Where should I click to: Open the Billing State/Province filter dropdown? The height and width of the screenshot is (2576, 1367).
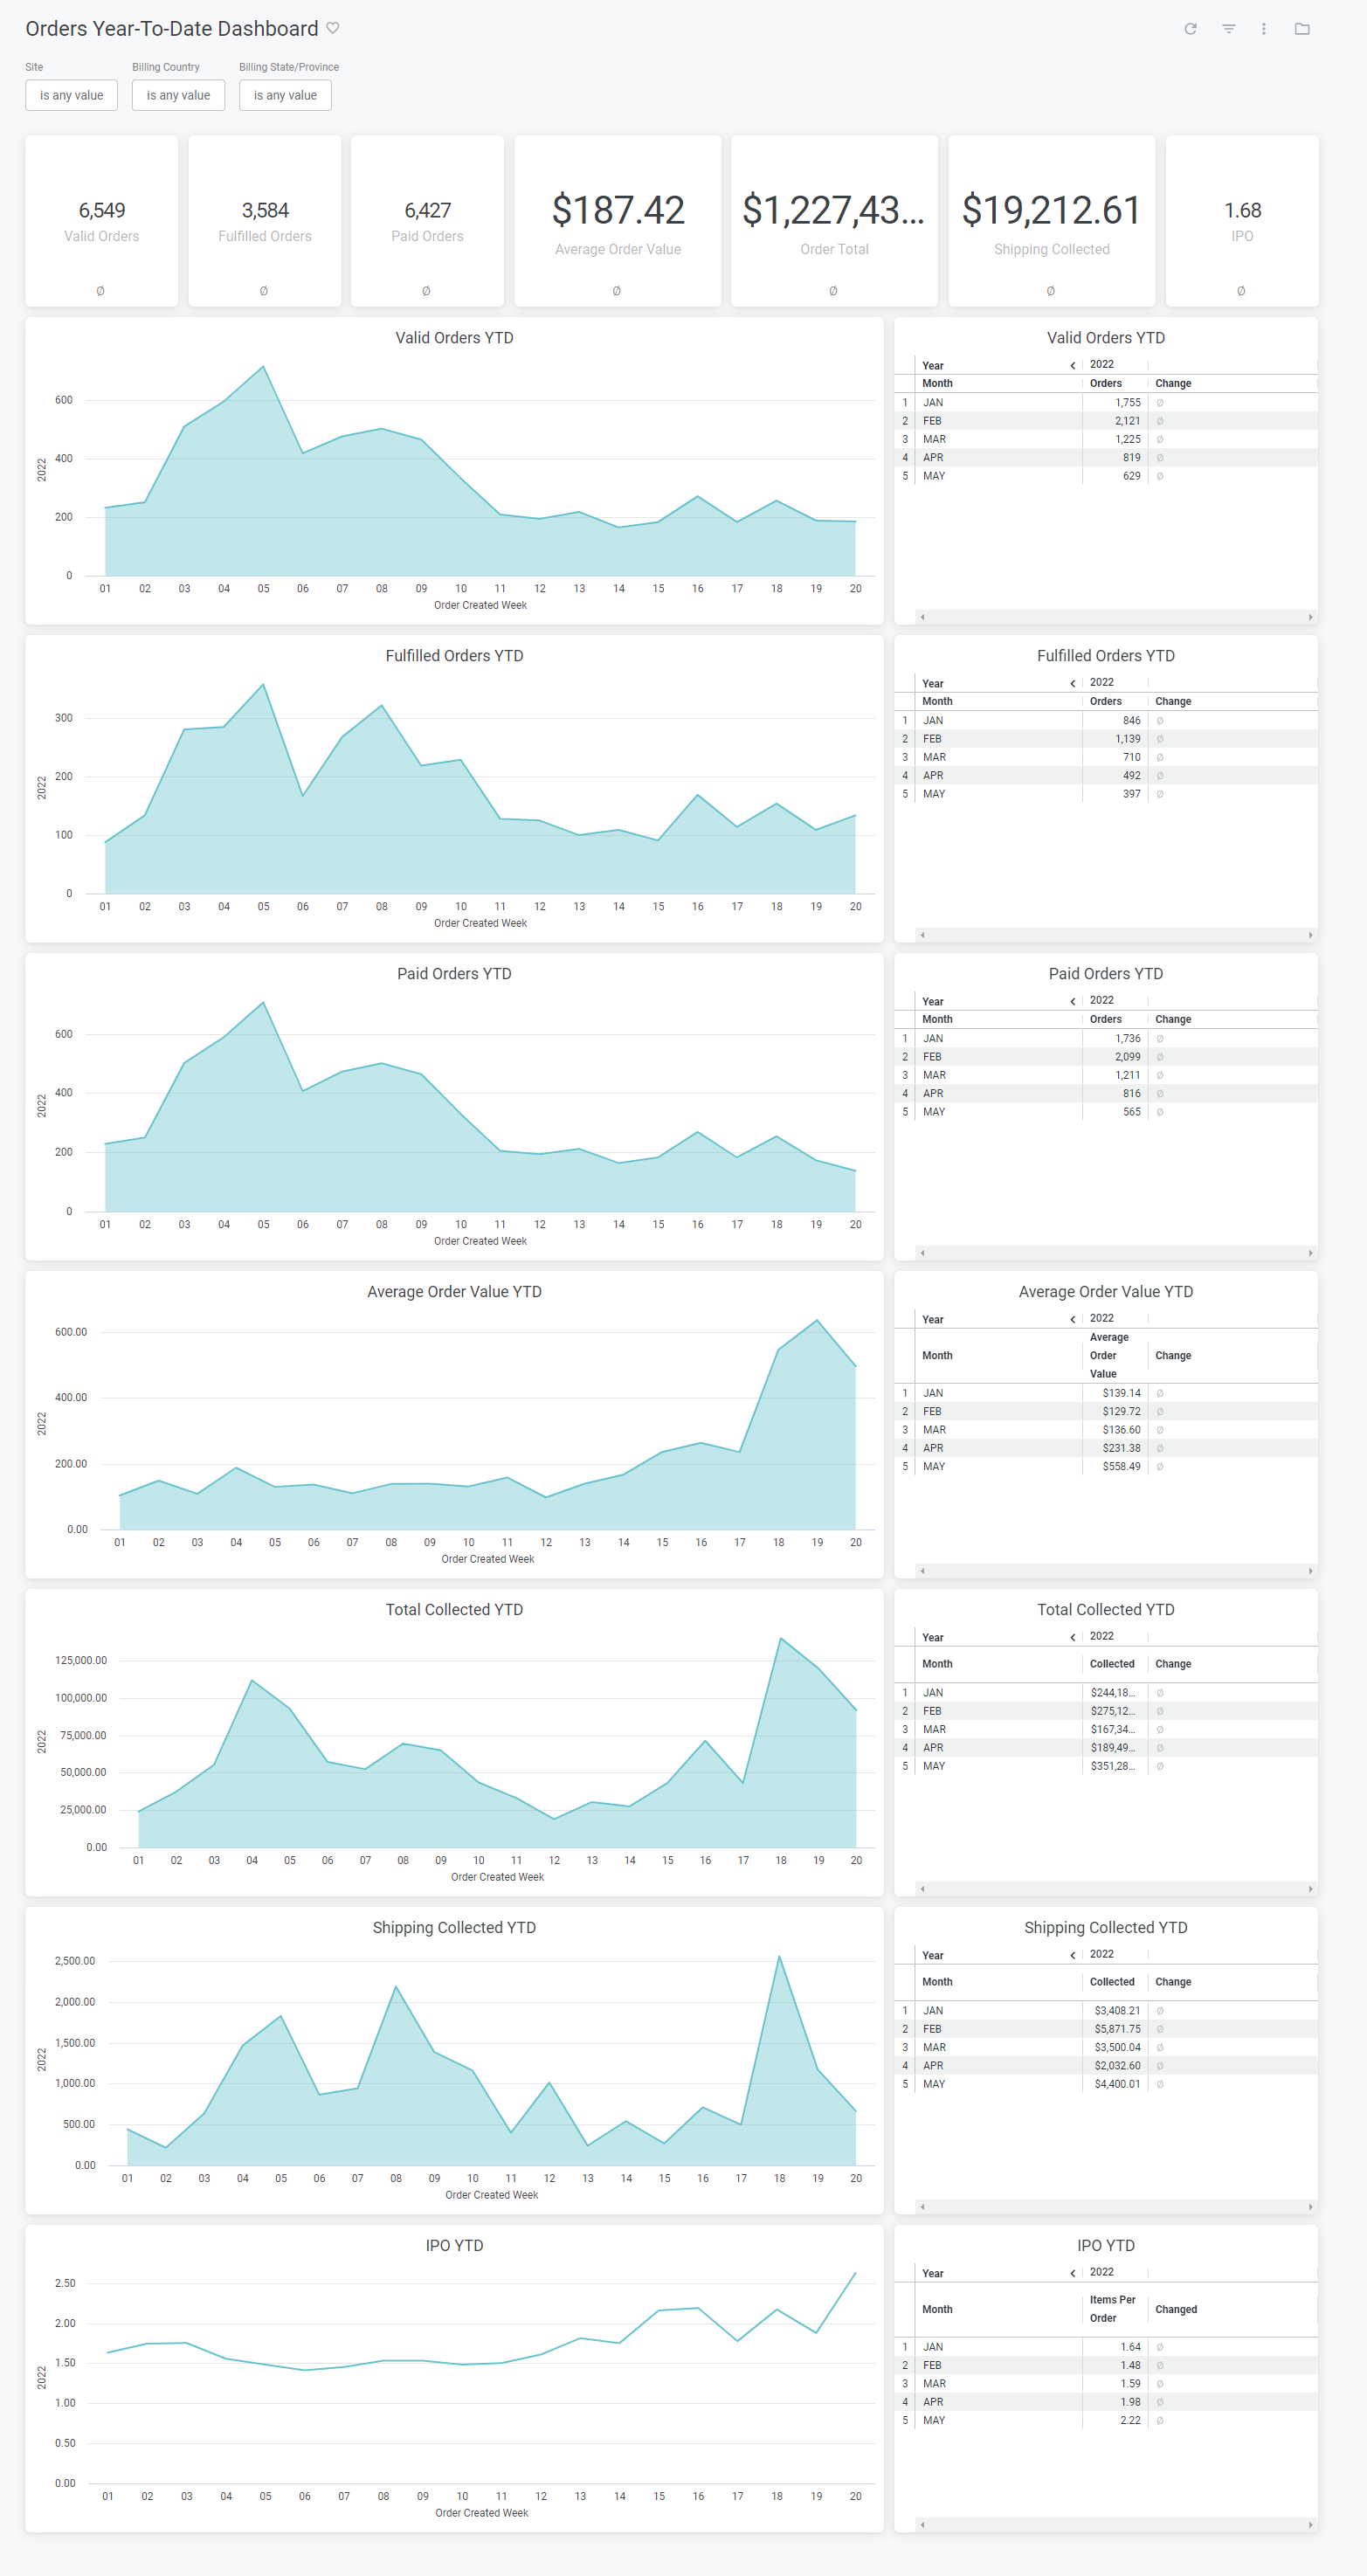[x=285, y=95]
